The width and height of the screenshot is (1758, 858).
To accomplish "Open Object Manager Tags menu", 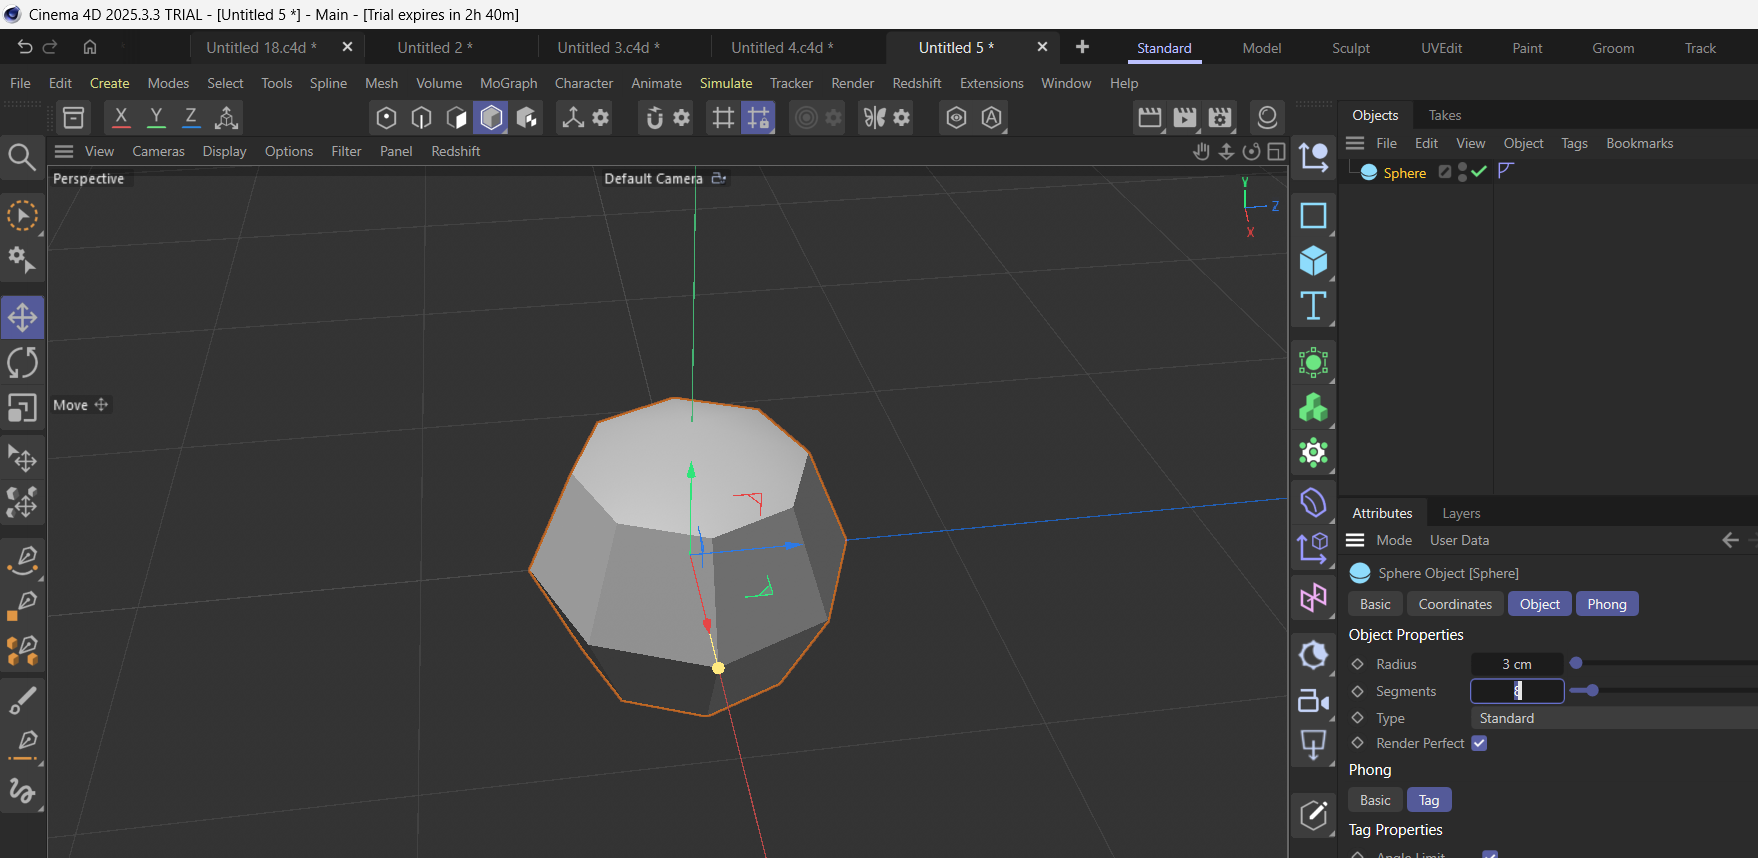I will pyautogui.click(x=1574, y=143).
